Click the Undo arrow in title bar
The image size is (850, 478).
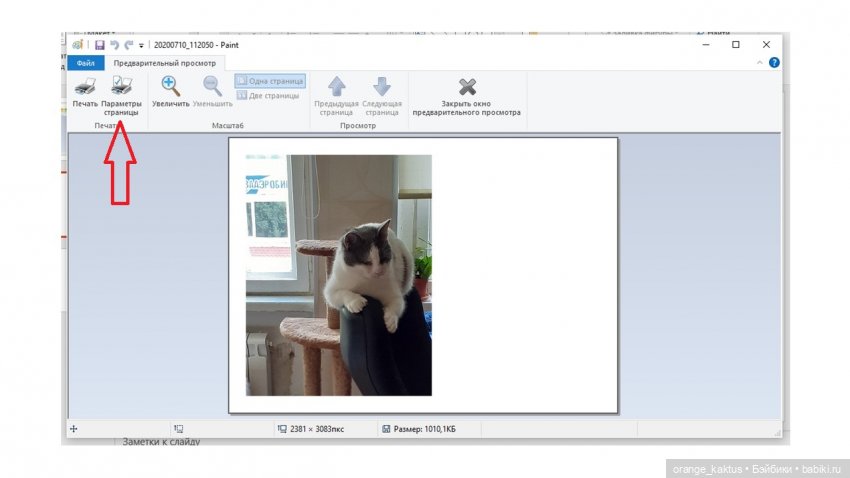[x=114, y=45]
